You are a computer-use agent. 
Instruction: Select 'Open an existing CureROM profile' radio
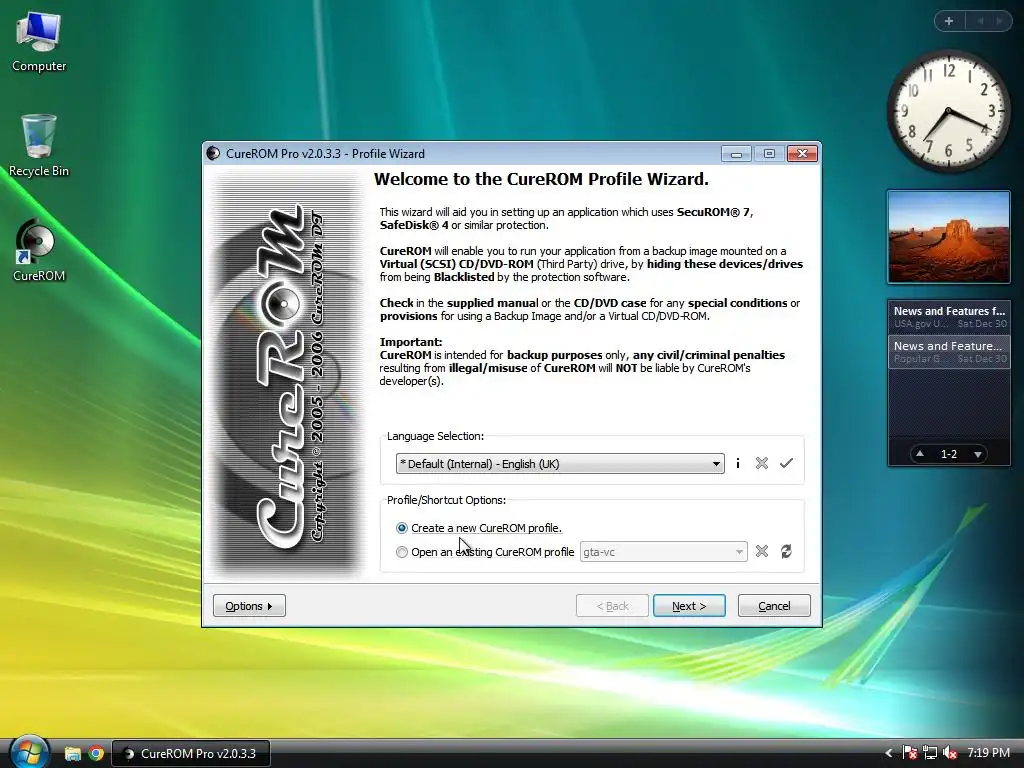tap(402, 552)
